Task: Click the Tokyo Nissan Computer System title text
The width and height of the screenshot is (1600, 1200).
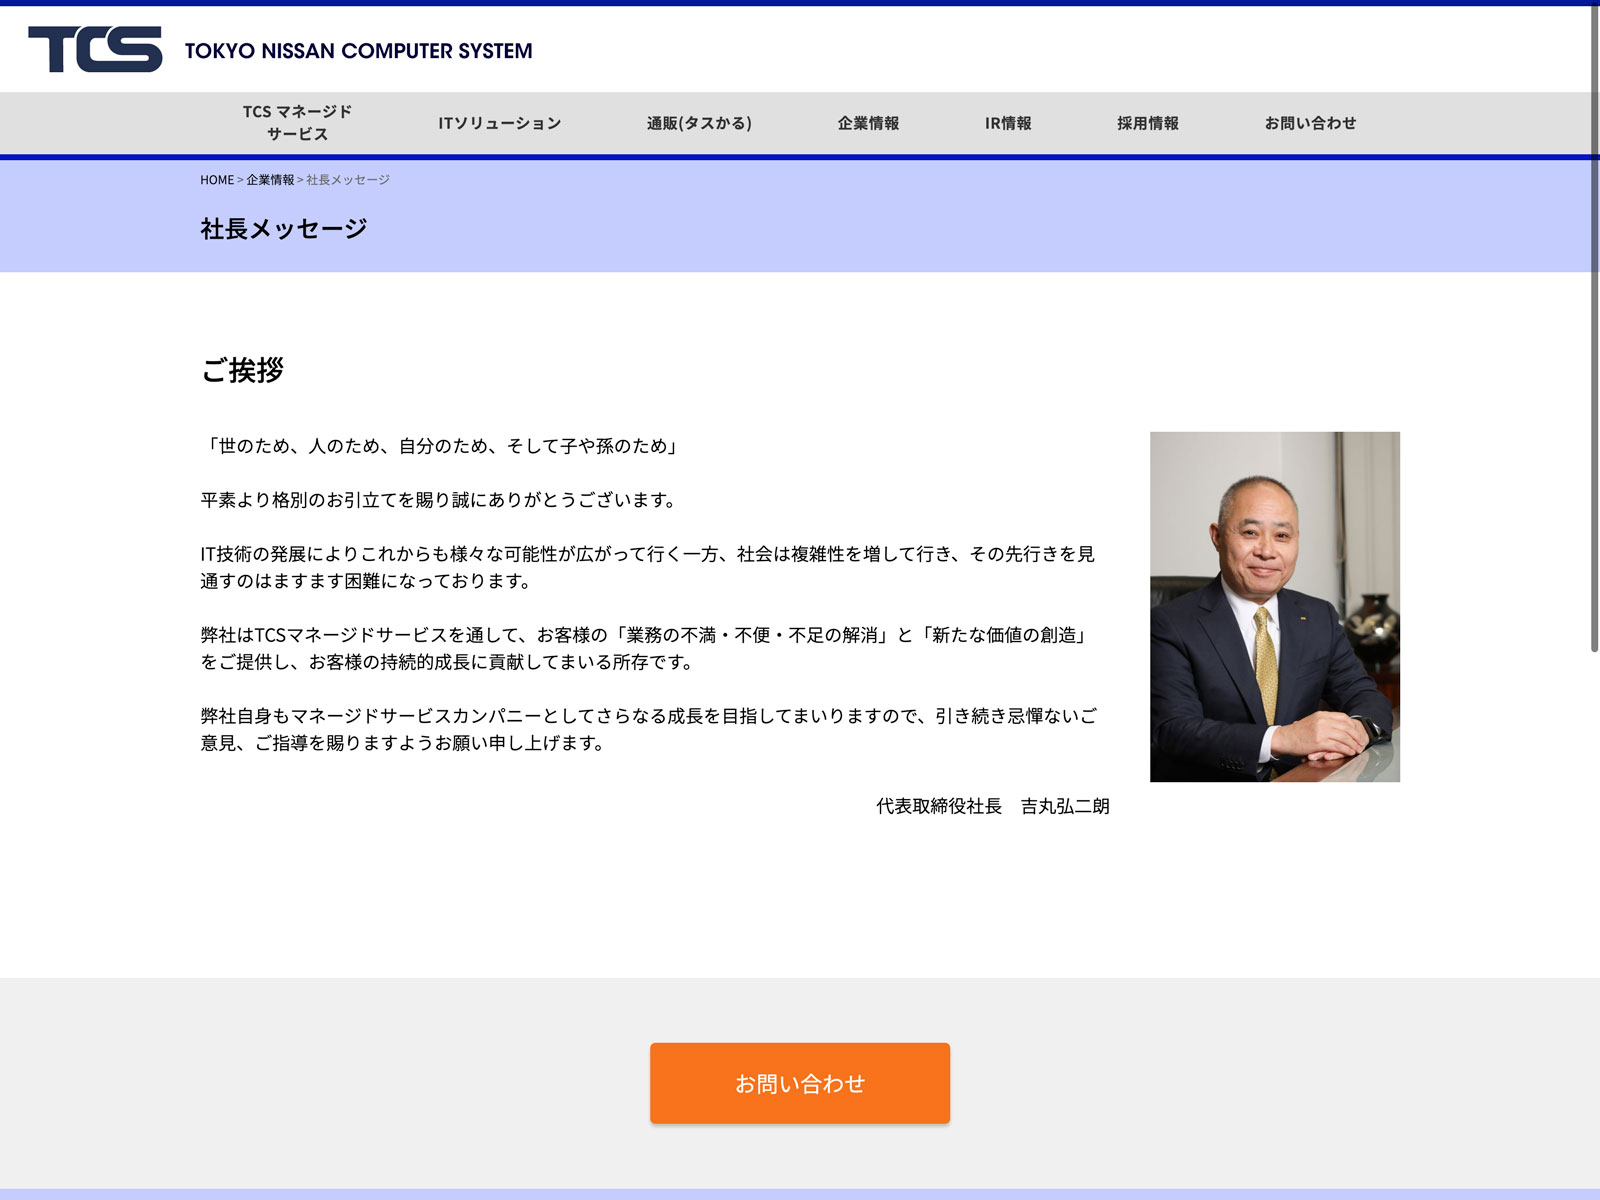Action: [x=358, y=51]
